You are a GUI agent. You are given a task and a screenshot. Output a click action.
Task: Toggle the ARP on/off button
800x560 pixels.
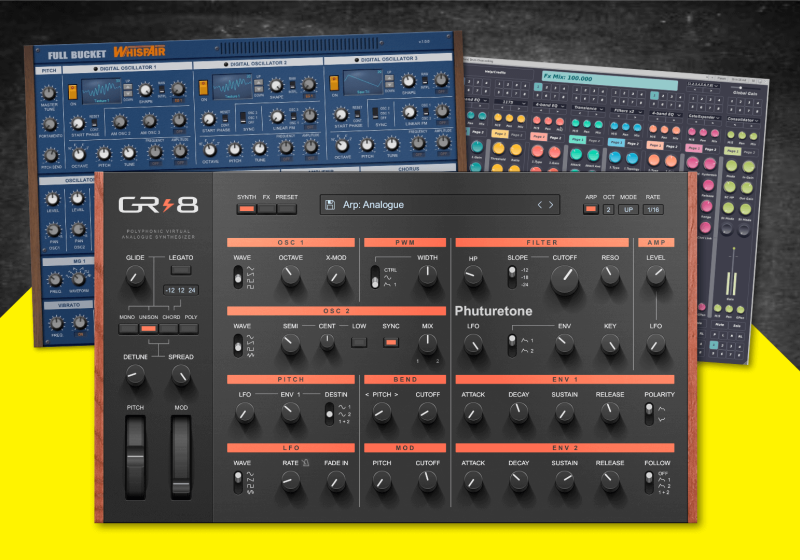[591, 209]
